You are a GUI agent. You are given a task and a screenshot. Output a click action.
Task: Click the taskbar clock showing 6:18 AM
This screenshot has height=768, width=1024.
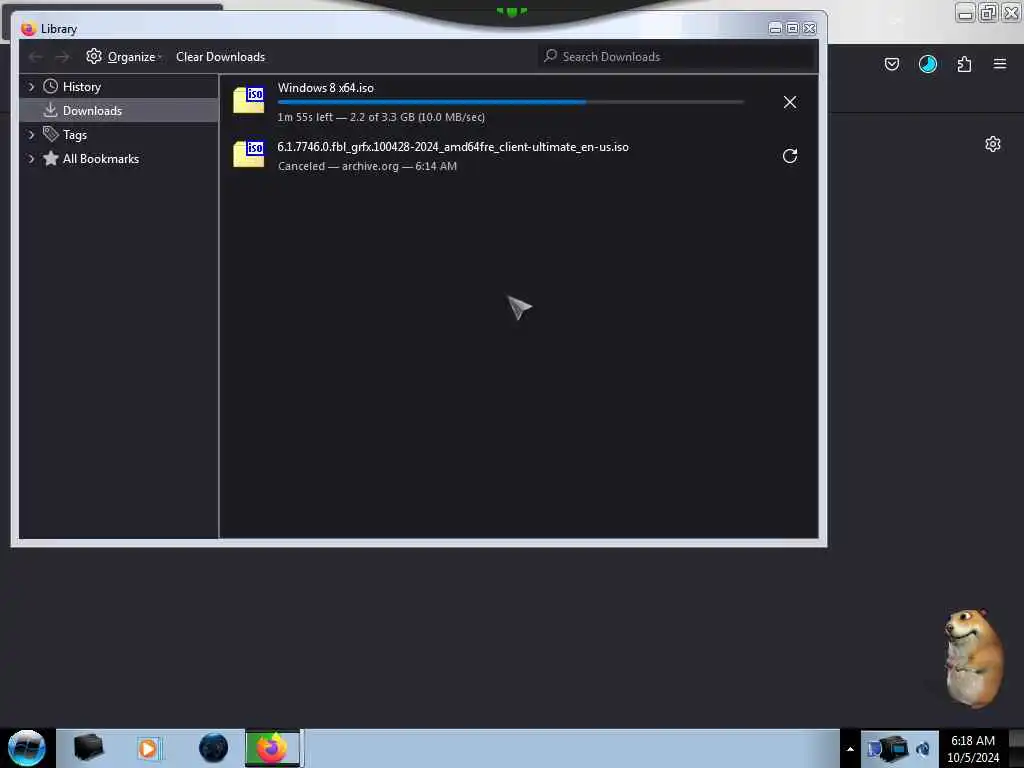[972, 749]
